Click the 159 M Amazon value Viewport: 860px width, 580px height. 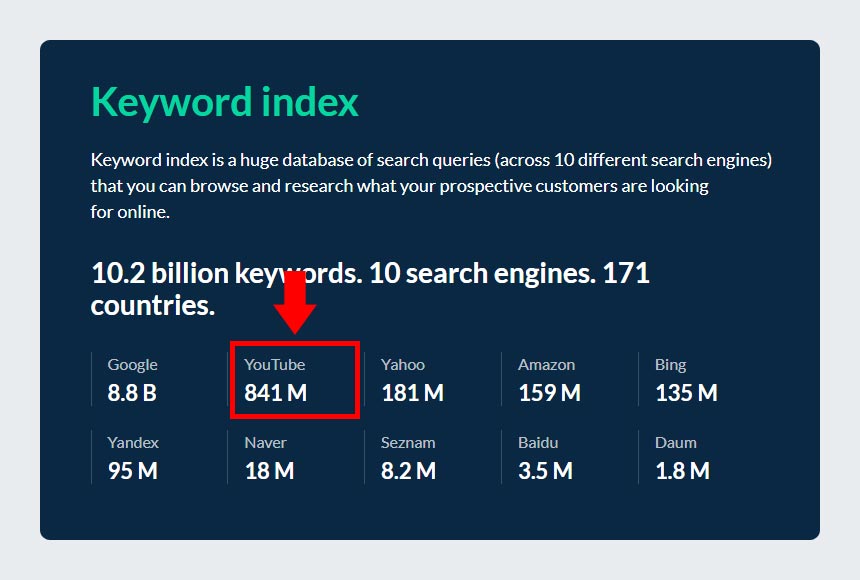549,393
